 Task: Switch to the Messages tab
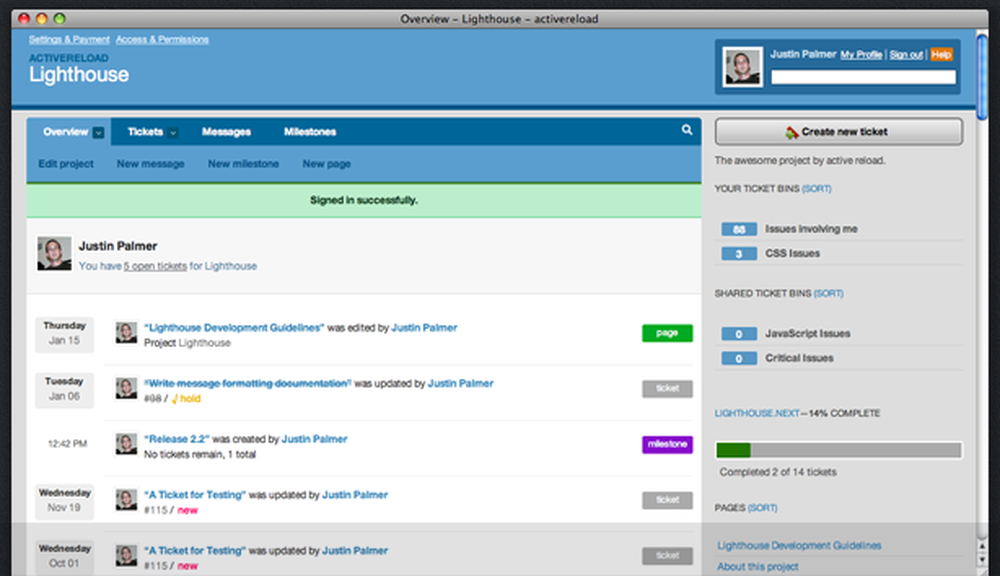(x=226, y=132)
